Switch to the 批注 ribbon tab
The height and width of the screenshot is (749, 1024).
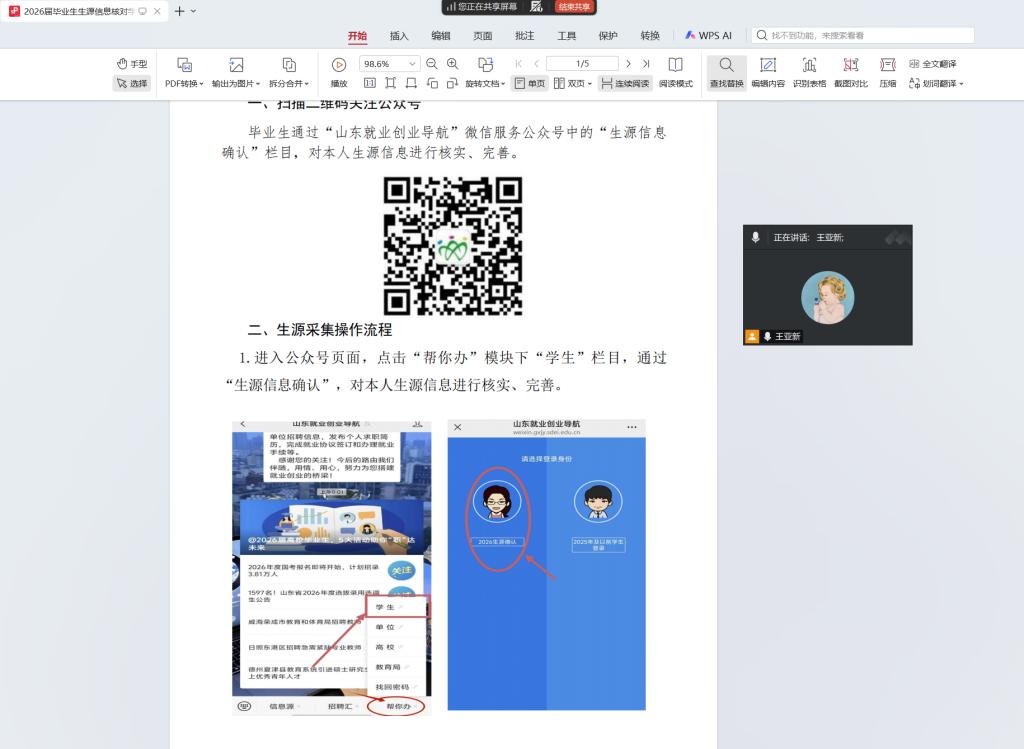click(x=524, y=35)
